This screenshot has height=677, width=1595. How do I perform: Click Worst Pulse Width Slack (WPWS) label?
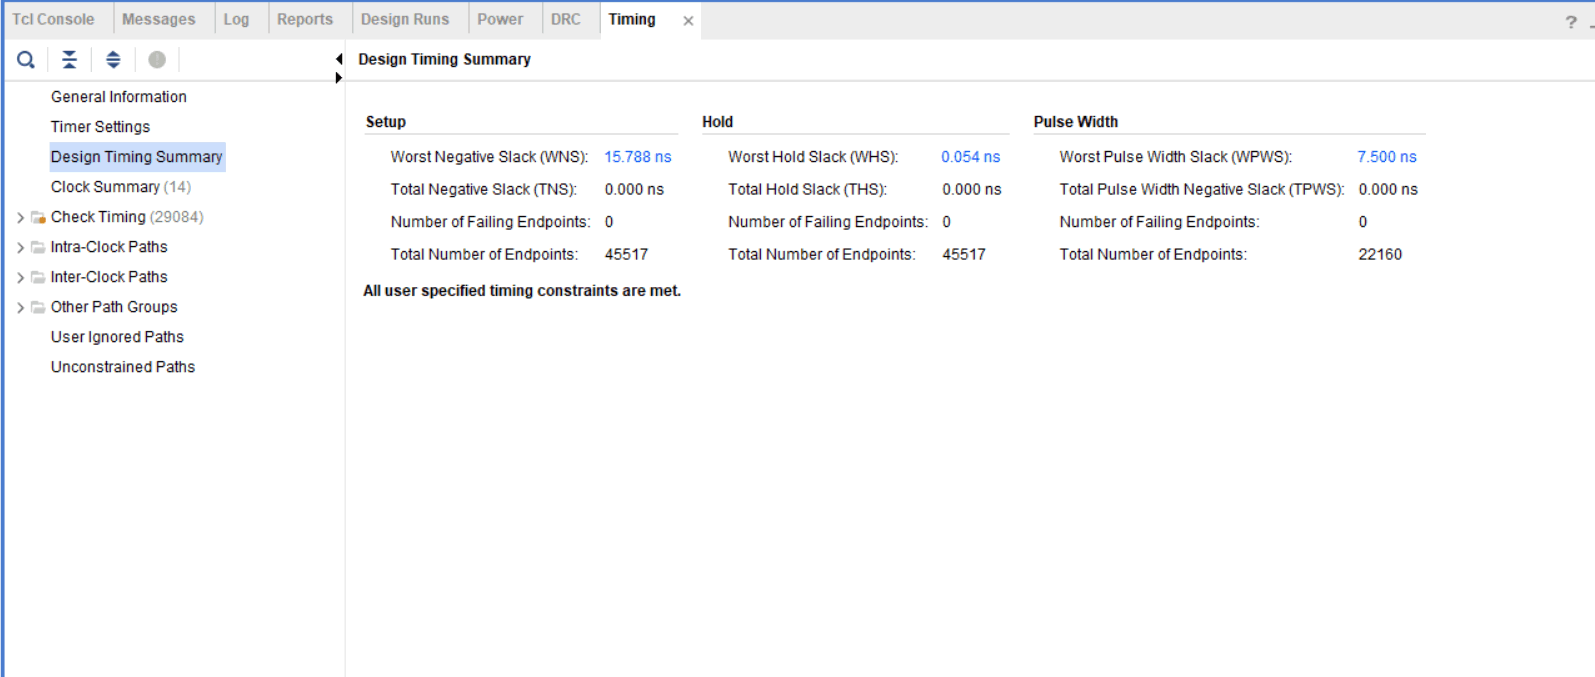click(x=1176, y=157)
